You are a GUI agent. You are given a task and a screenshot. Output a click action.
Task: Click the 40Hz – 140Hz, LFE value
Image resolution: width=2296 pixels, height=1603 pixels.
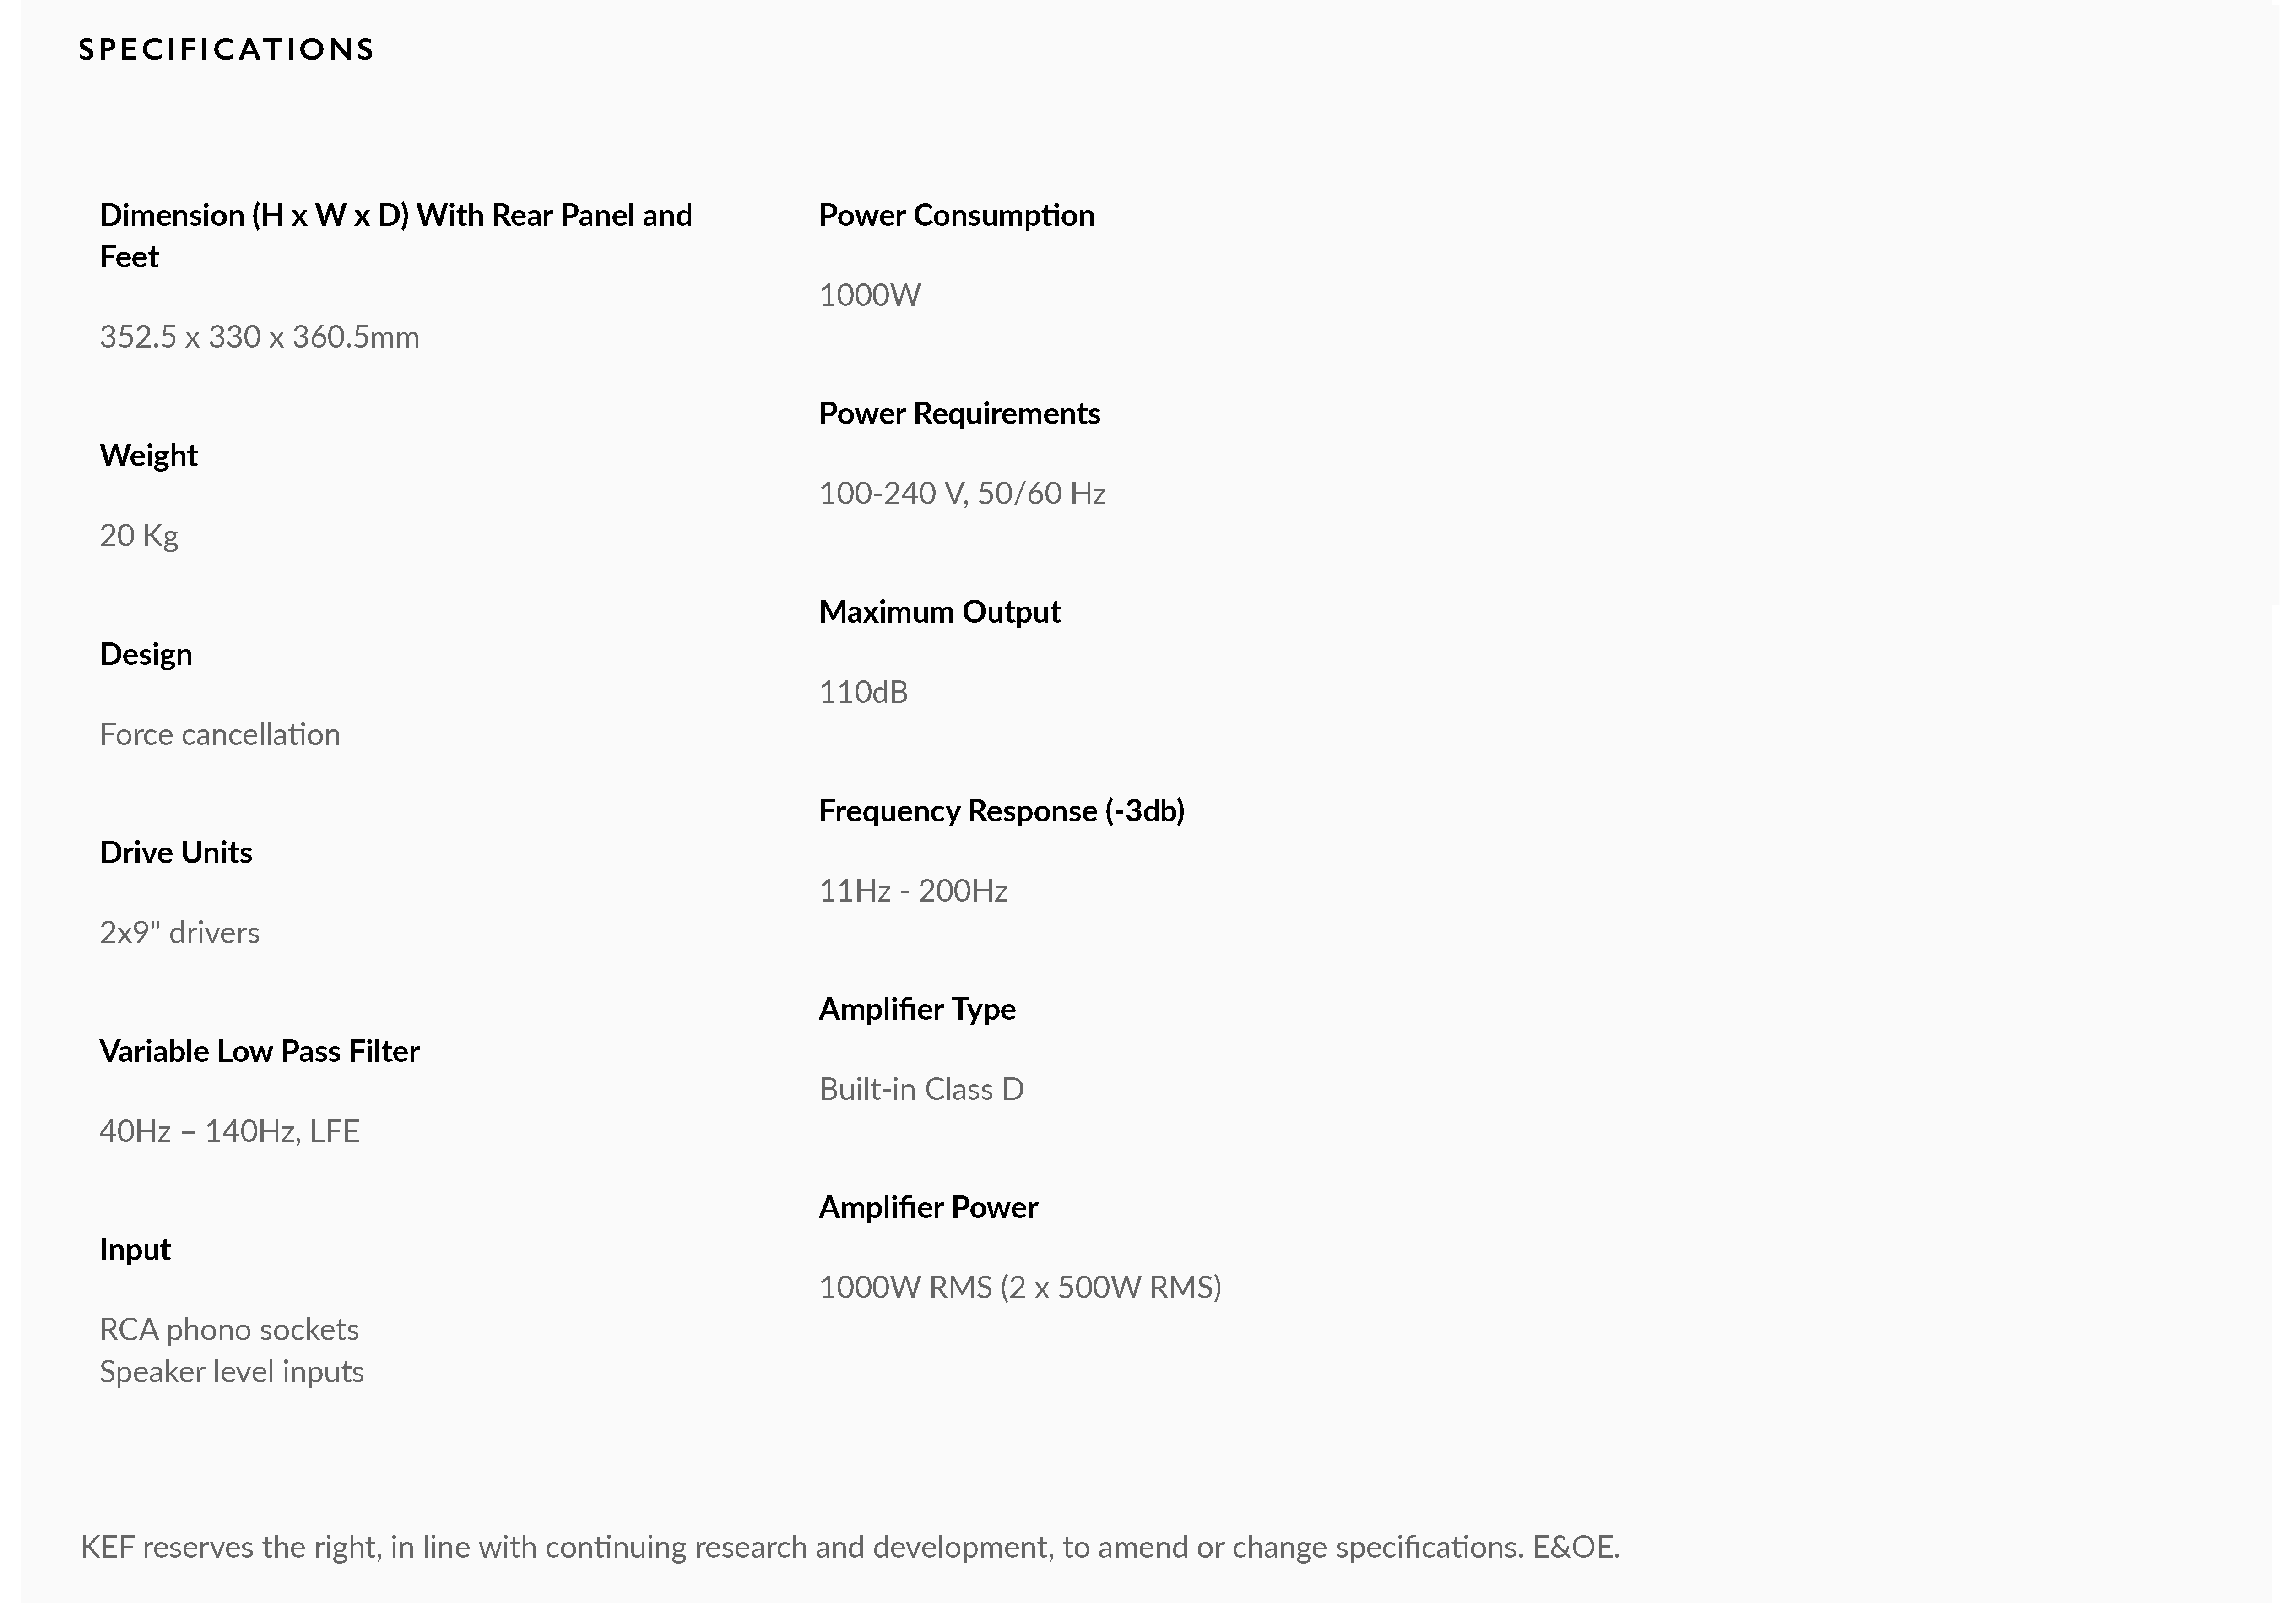[229, 1132]
